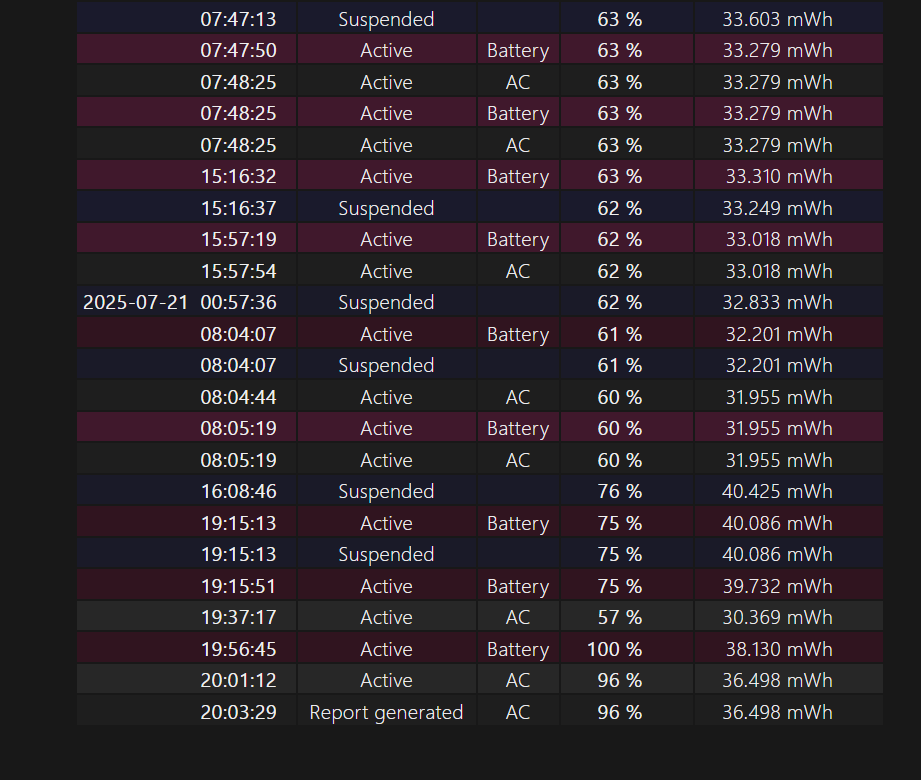Click the 33.310 mWh value
921x780 pixels.
(779, 176)
